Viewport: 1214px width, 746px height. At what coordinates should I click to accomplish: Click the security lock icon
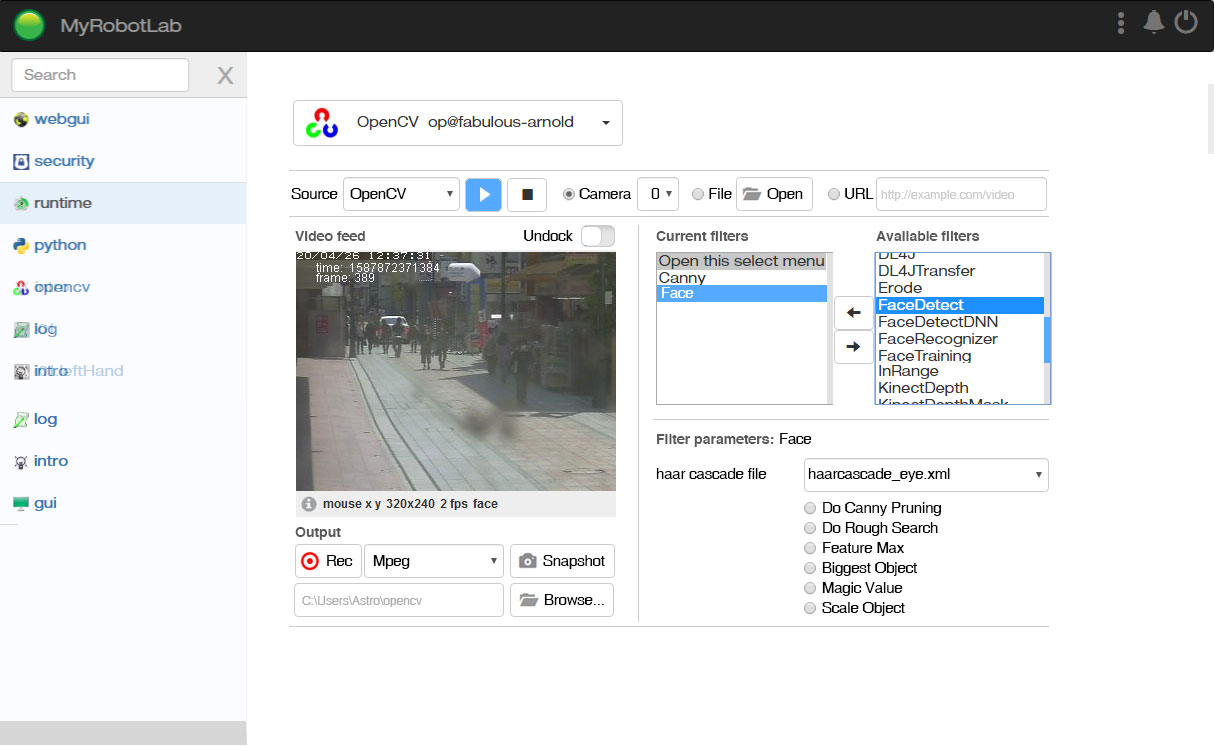[x=21, y=162]
